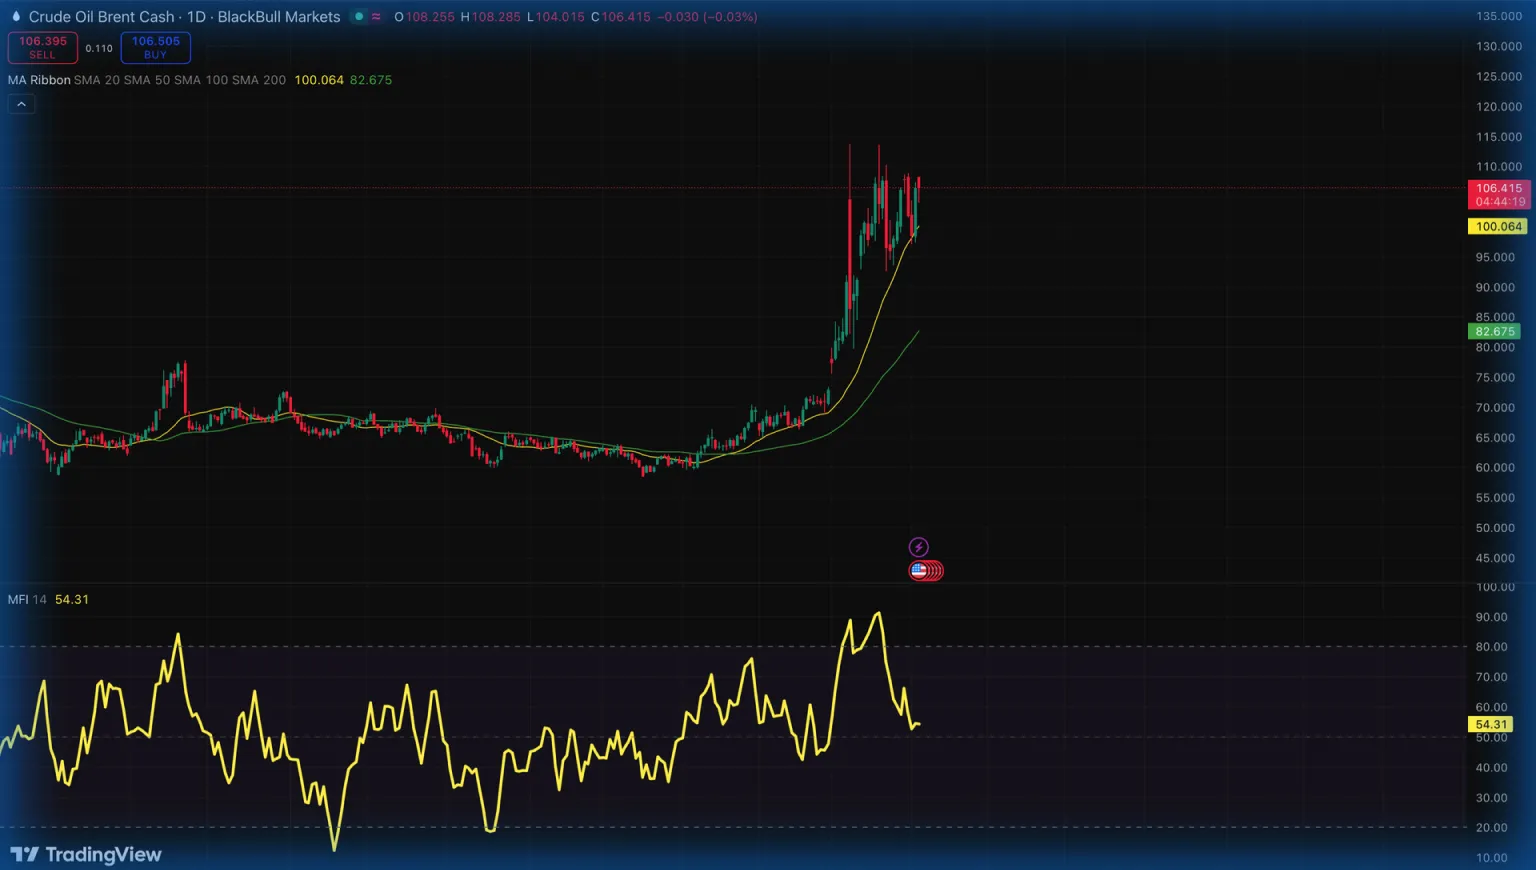Click the 54.31 value in MFI legend
Viewport: 1536px width, 870px height.
pyautogui.click(x=72, y=599)
